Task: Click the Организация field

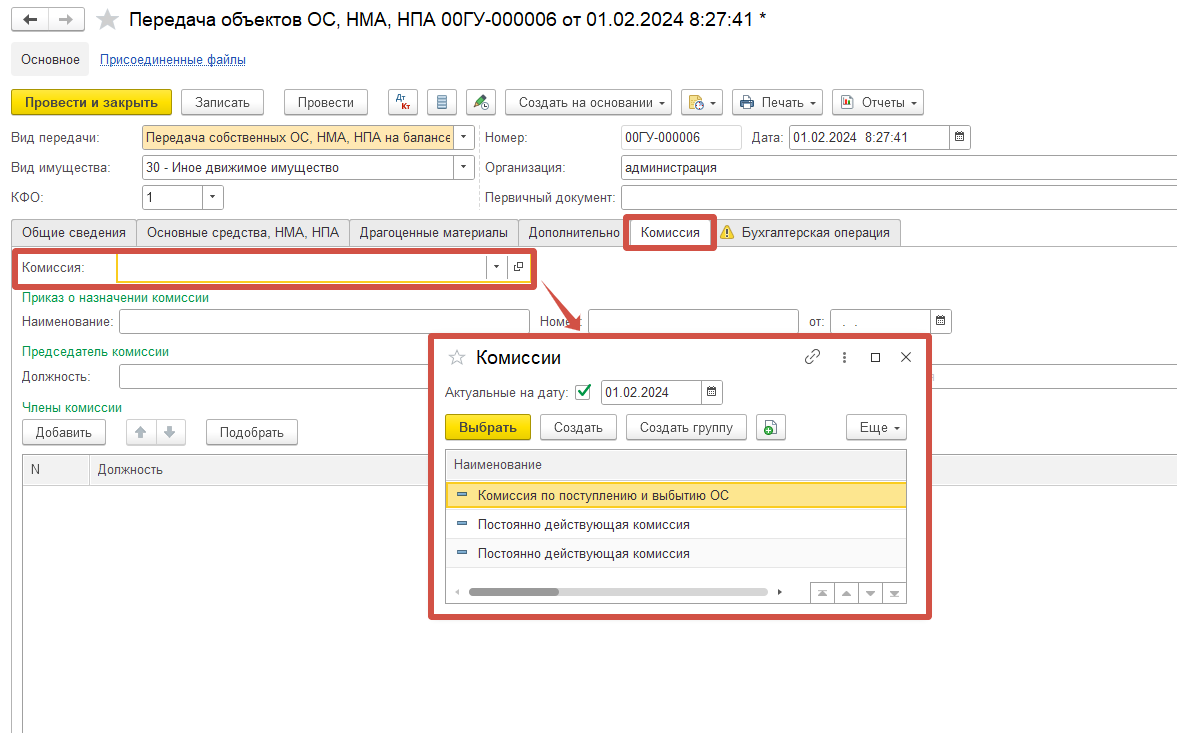Action: click(899, 167)
